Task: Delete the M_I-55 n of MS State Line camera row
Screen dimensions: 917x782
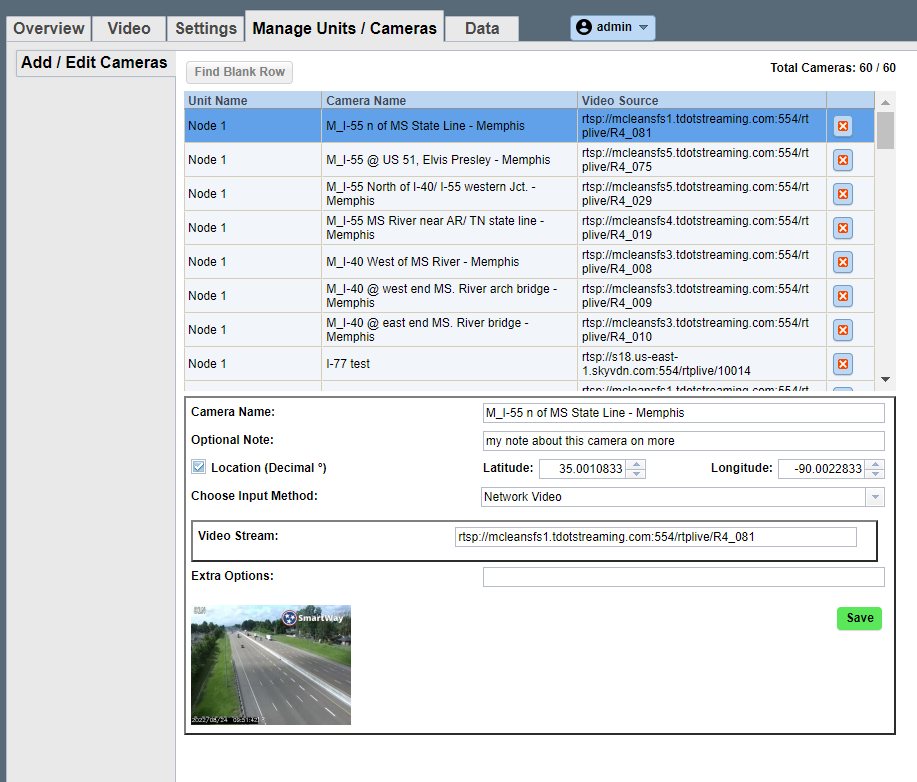Action: tap(843, 126)
